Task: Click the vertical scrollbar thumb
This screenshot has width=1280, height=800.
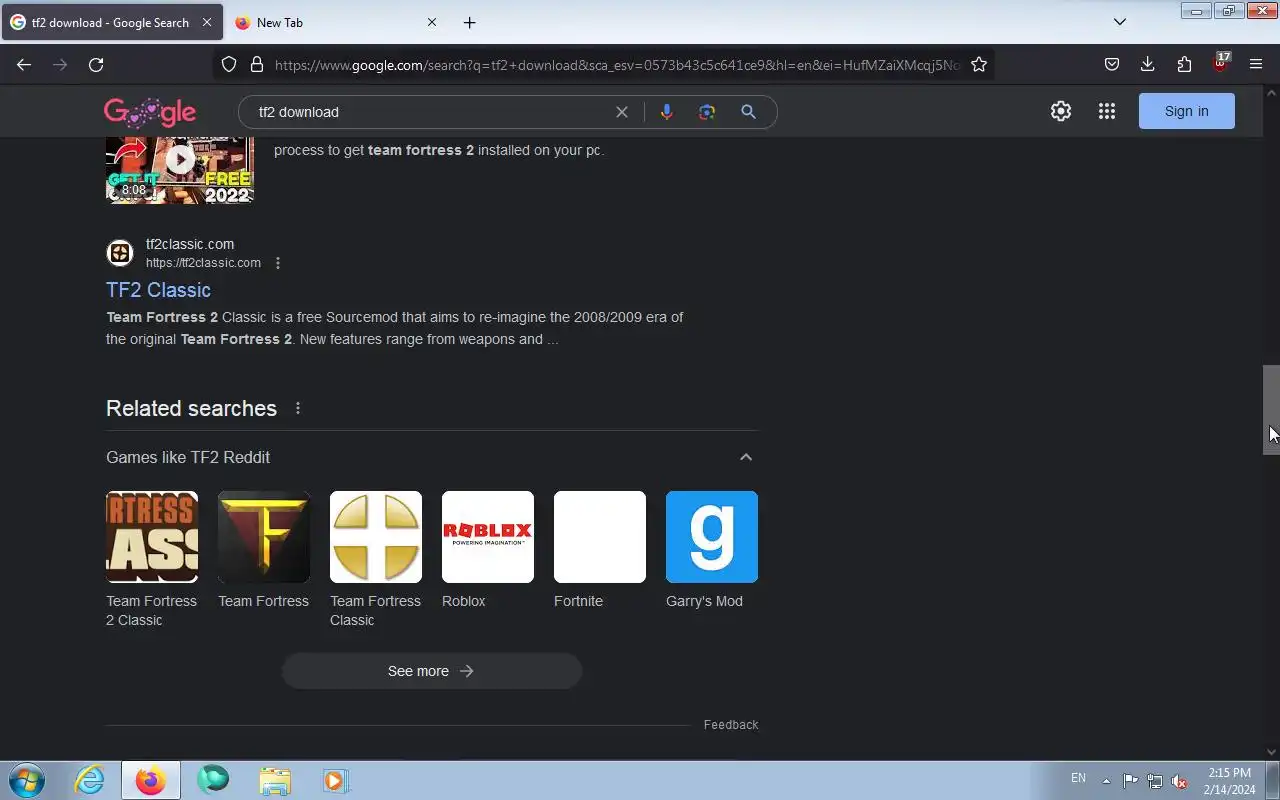Action: (1271, 410)
